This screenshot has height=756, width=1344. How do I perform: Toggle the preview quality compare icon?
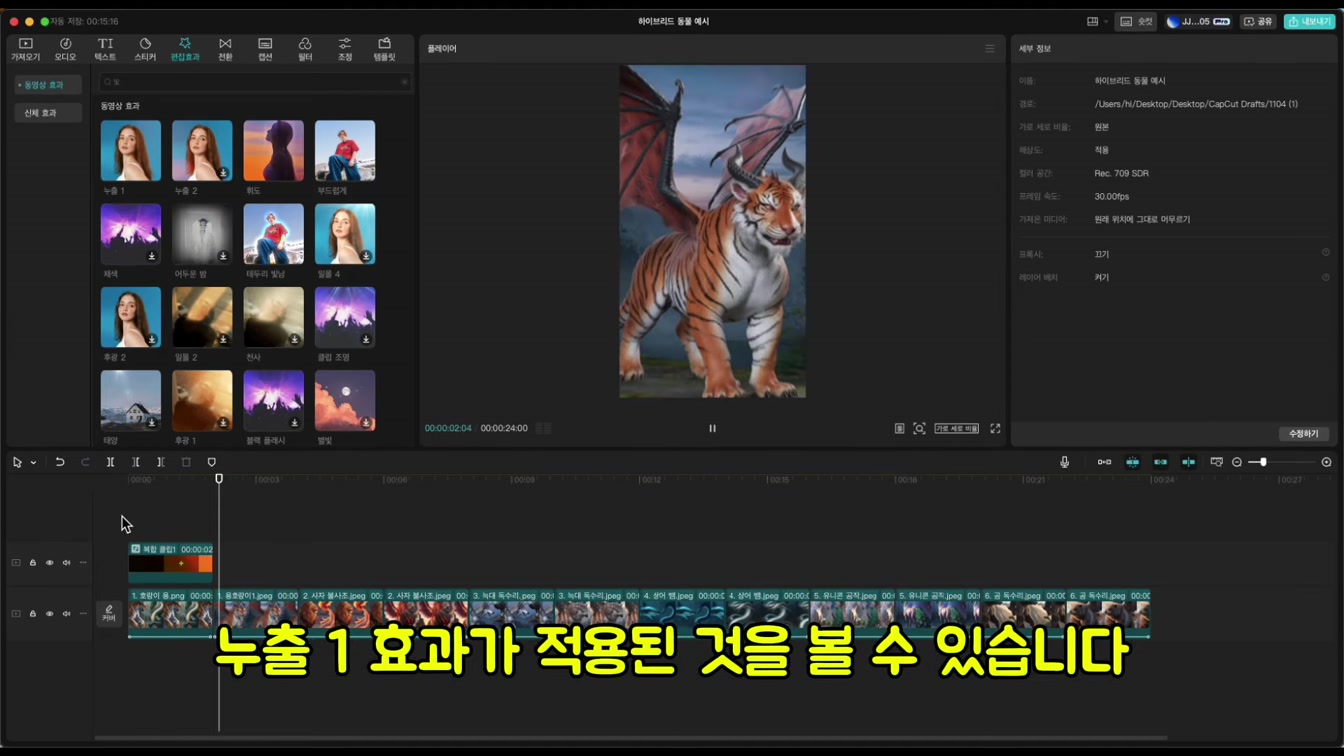(899, 428)
